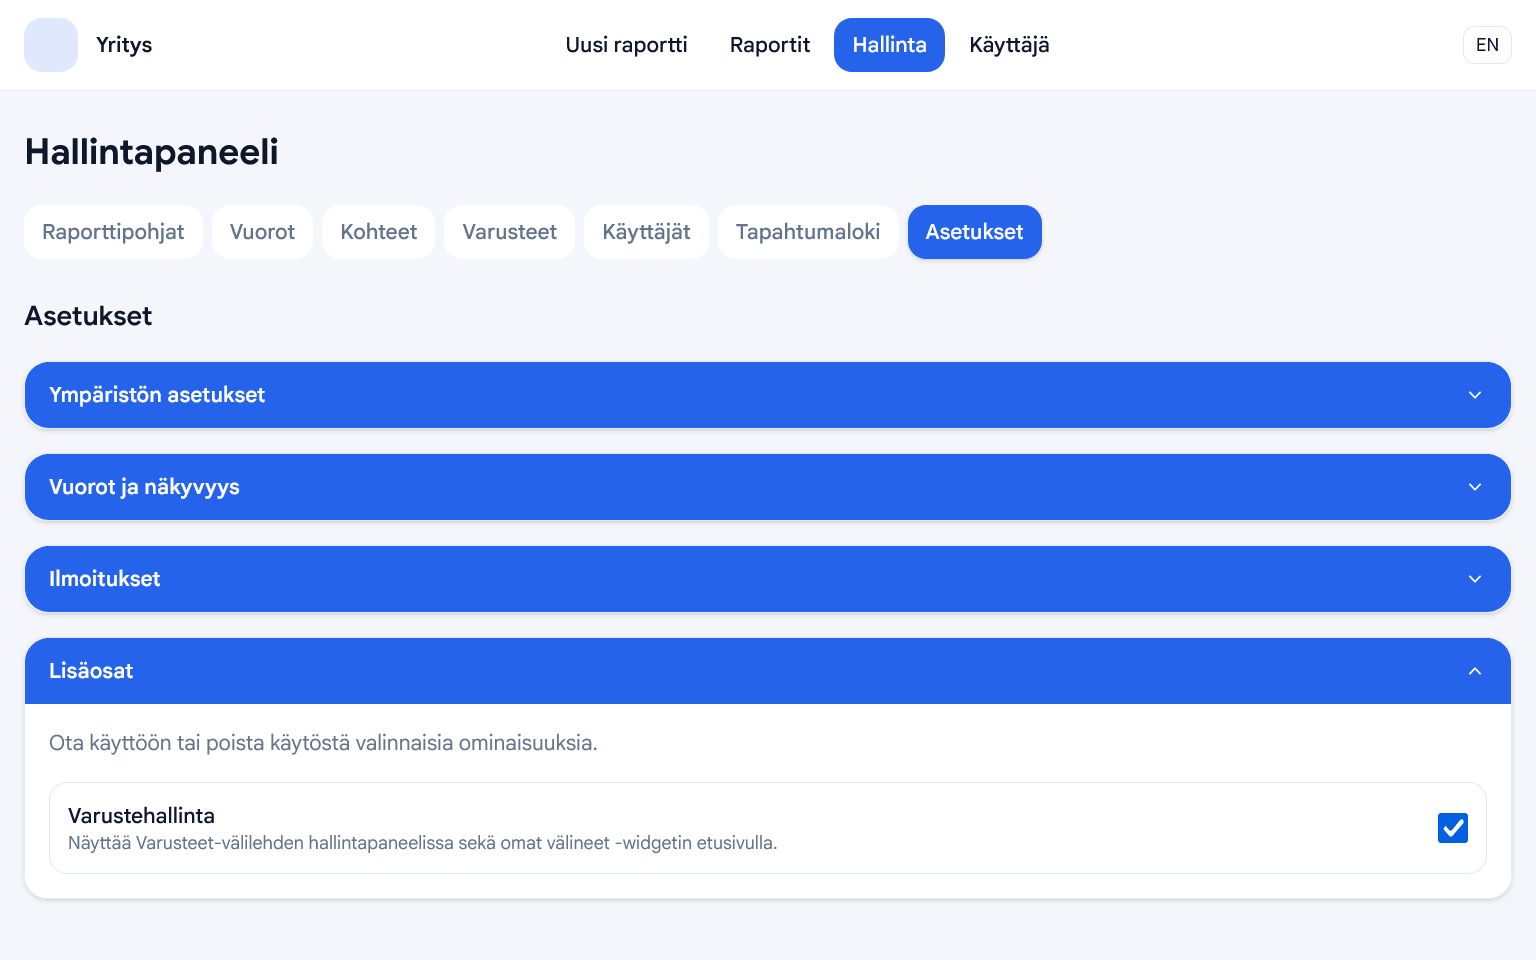
Task: Switch to the Käyttäjät tab
Action: [646, 232]
